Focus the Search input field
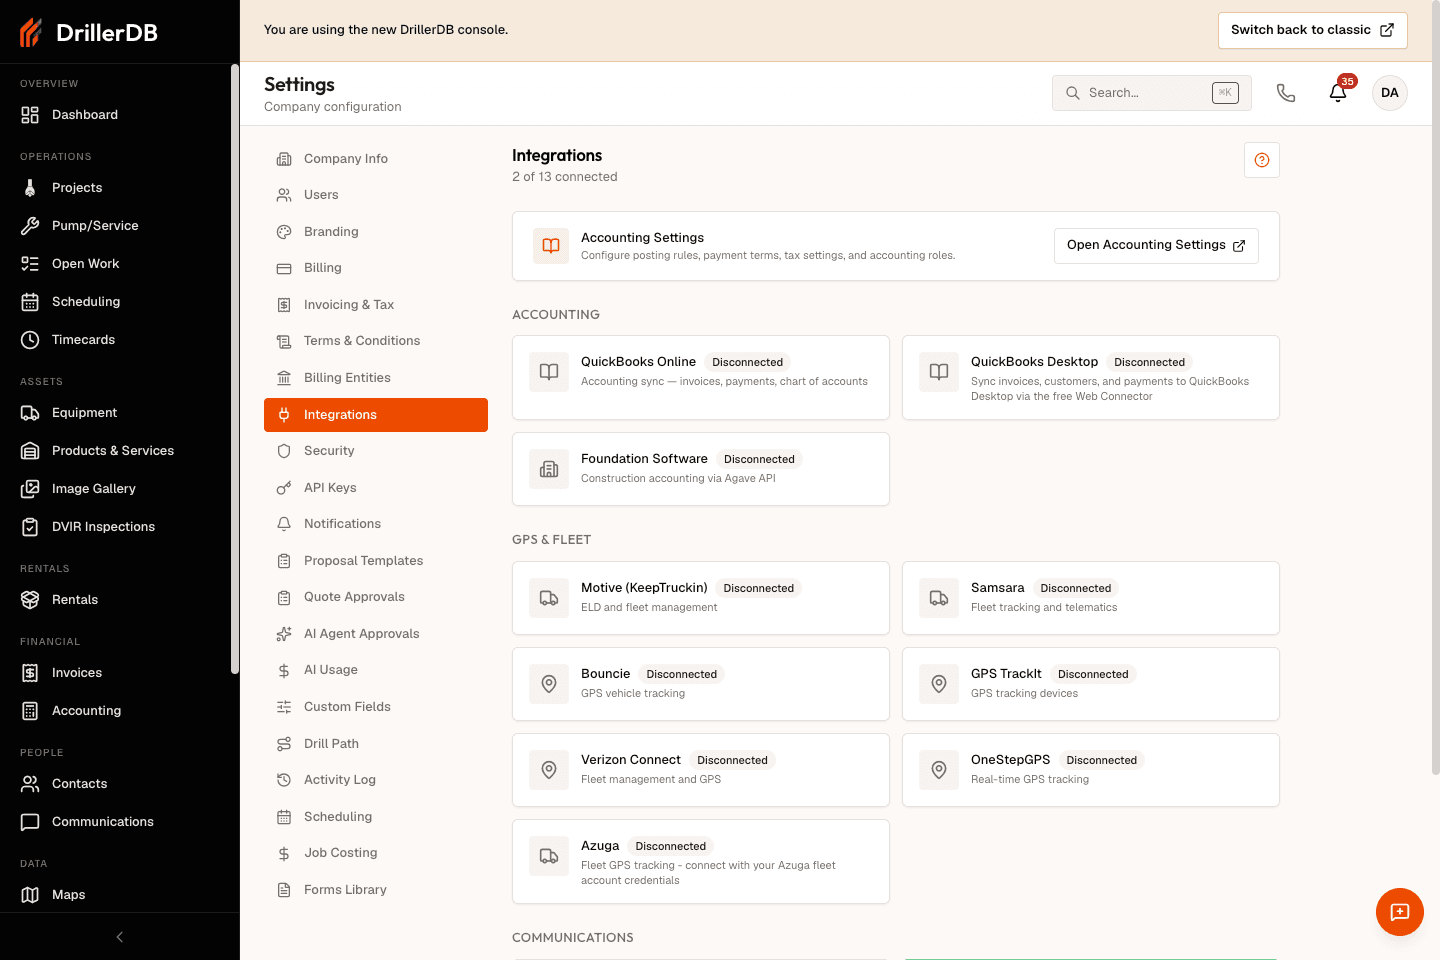 [1151, 93]
